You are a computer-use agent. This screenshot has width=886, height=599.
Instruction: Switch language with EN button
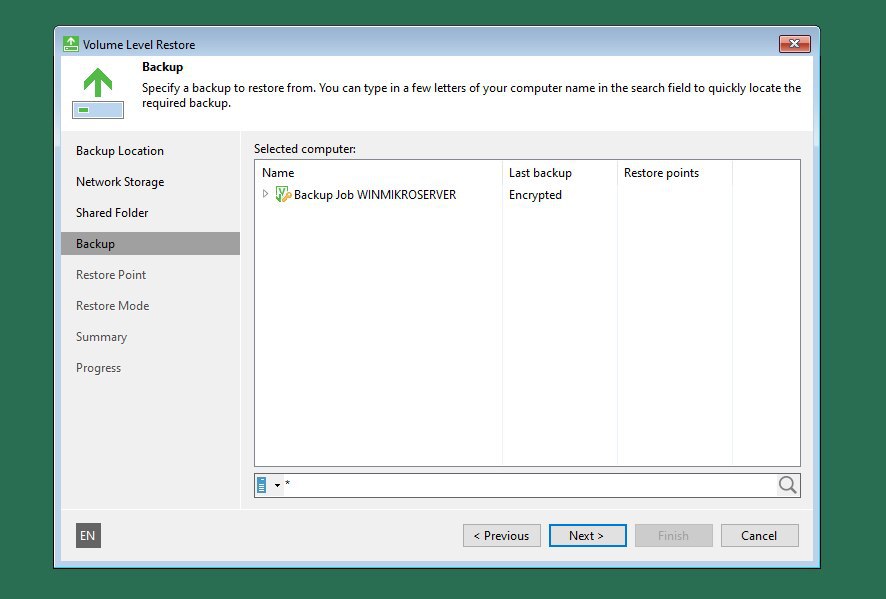(x=88, y=536)
